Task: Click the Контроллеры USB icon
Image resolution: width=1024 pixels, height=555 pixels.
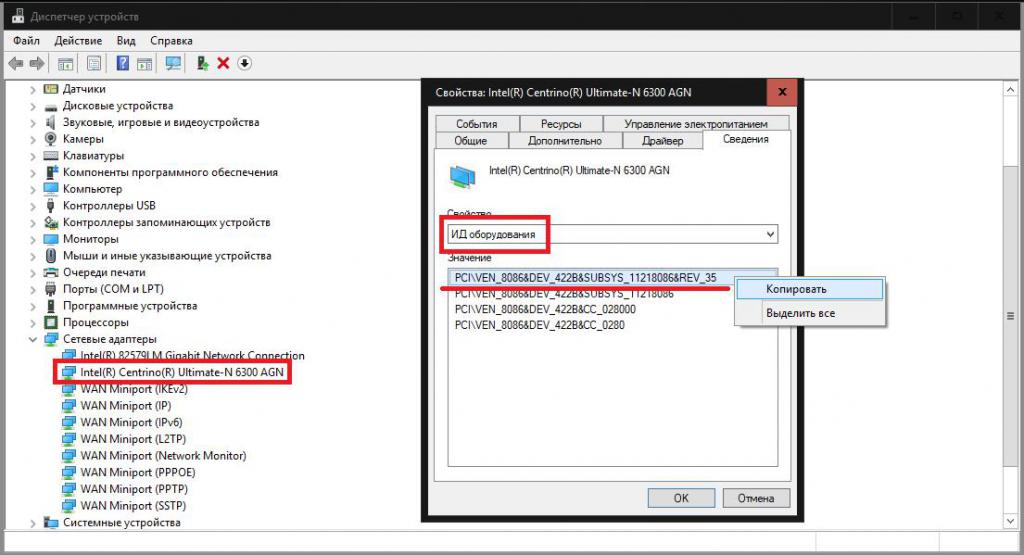Action: (x=51, y=206)
